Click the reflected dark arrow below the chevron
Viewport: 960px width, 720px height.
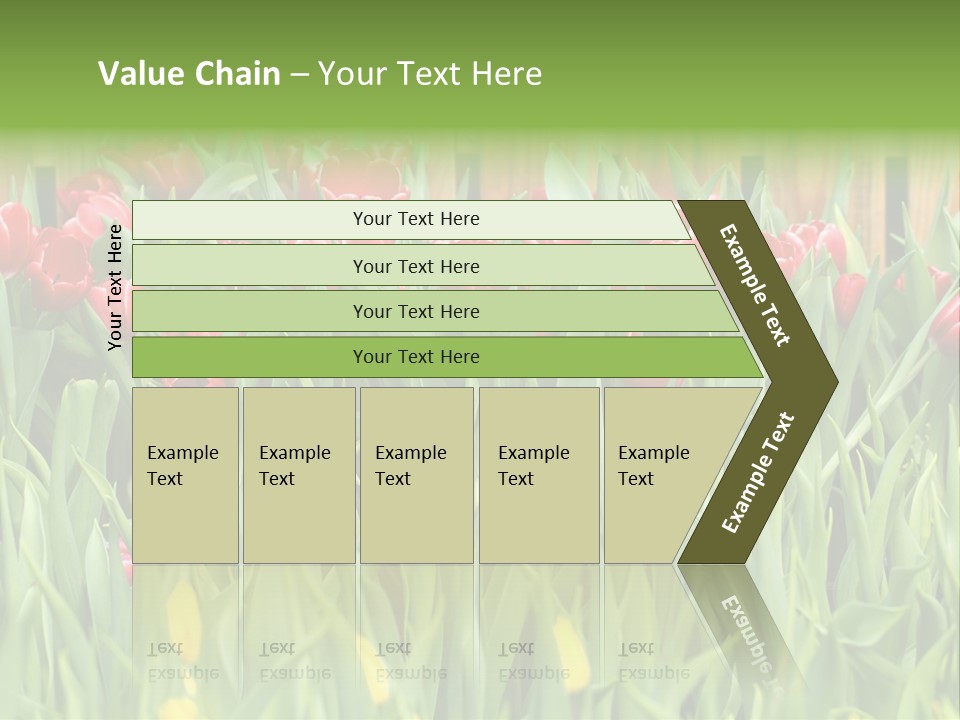(x=745, y=625)
